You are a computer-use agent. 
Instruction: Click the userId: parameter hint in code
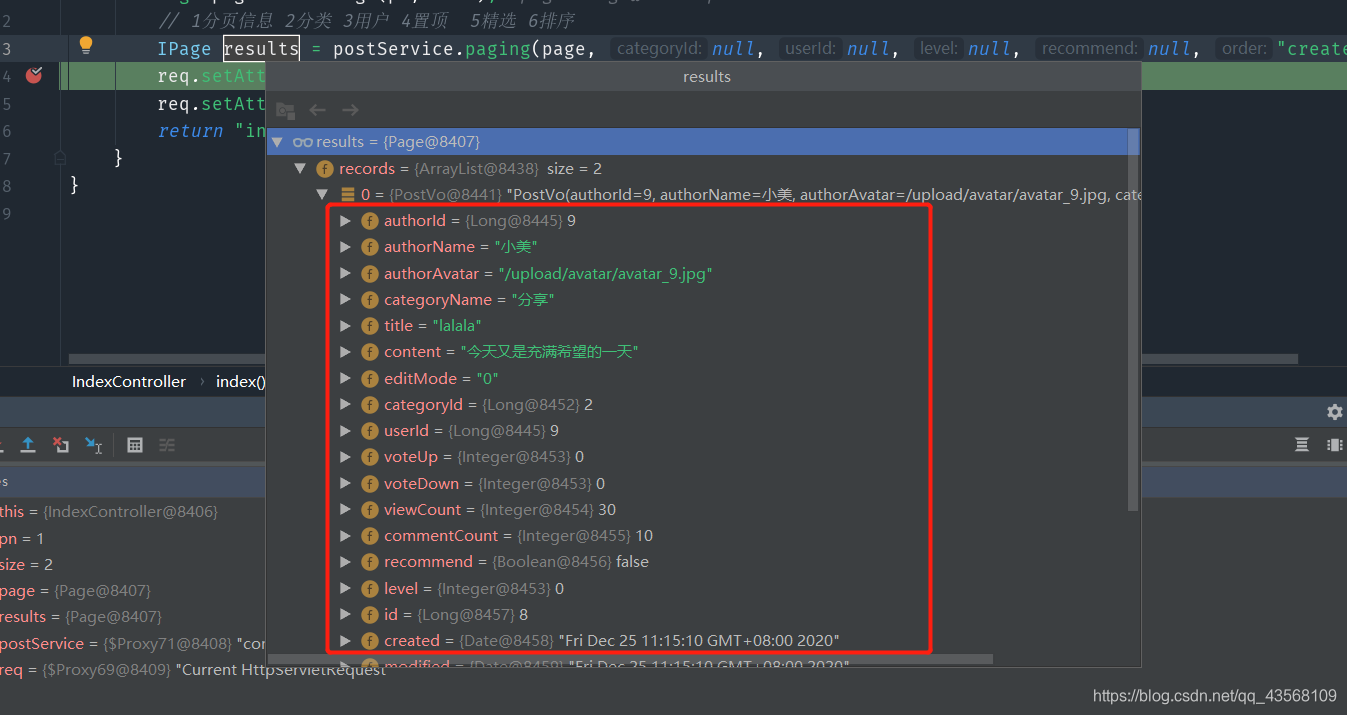pyautogui.click(x=811, y=48)
